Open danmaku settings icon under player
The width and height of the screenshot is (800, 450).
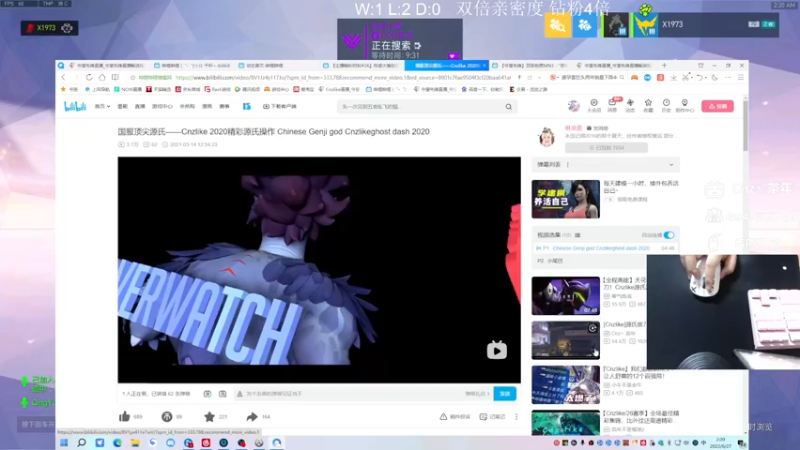click(222, 394)
